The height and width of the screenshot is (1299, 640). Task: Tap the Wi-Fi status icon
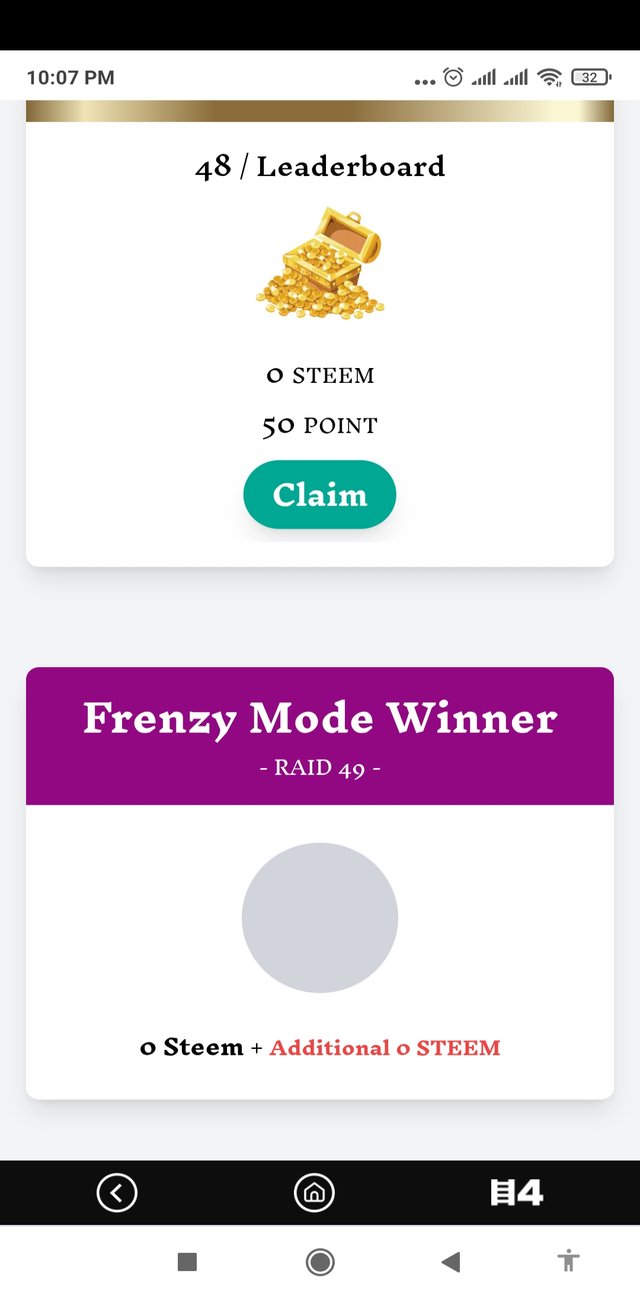coord(549,77)
